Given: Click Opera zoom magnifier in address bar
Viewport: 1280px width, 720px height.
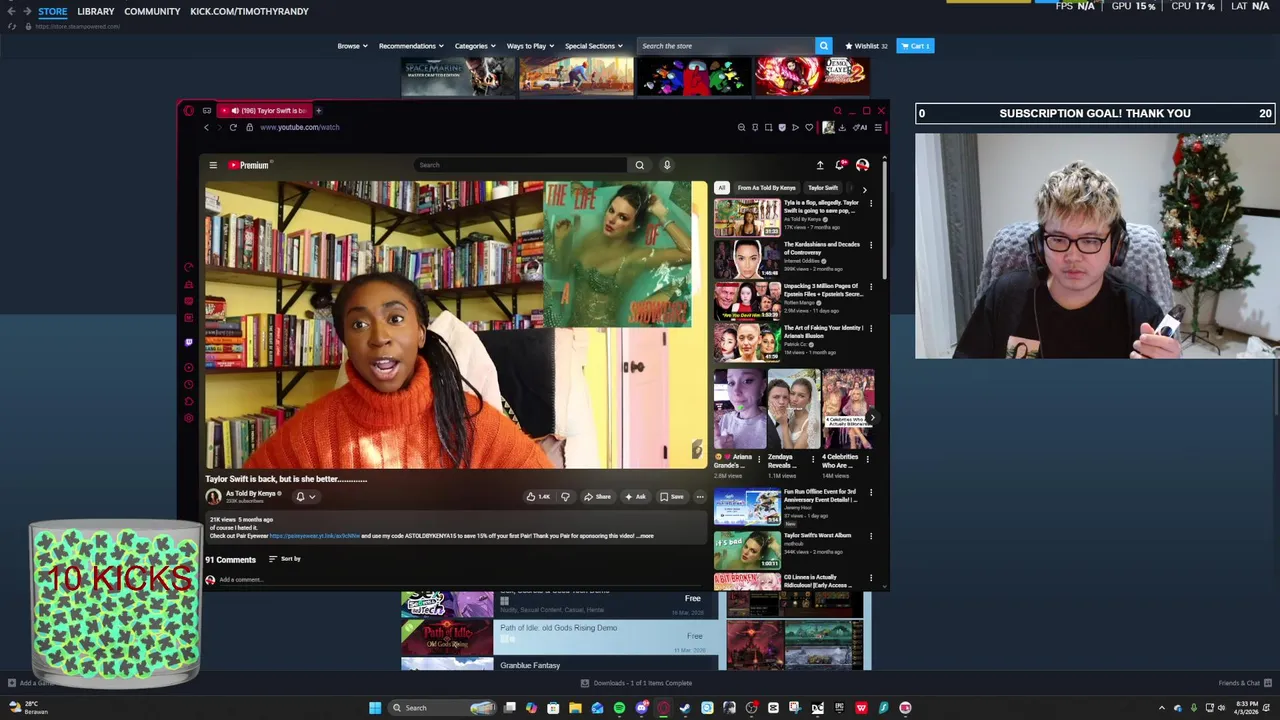Looking at the screenshot, I should pyautogui.click(x=741, y=127).
